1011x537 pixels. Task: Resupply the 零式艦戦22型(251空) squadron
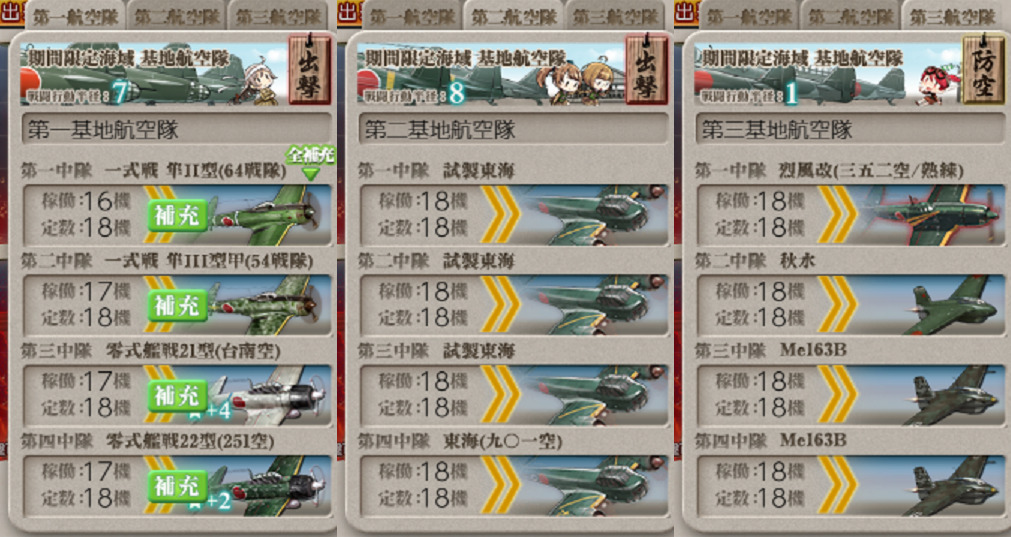tap(178, 486)
